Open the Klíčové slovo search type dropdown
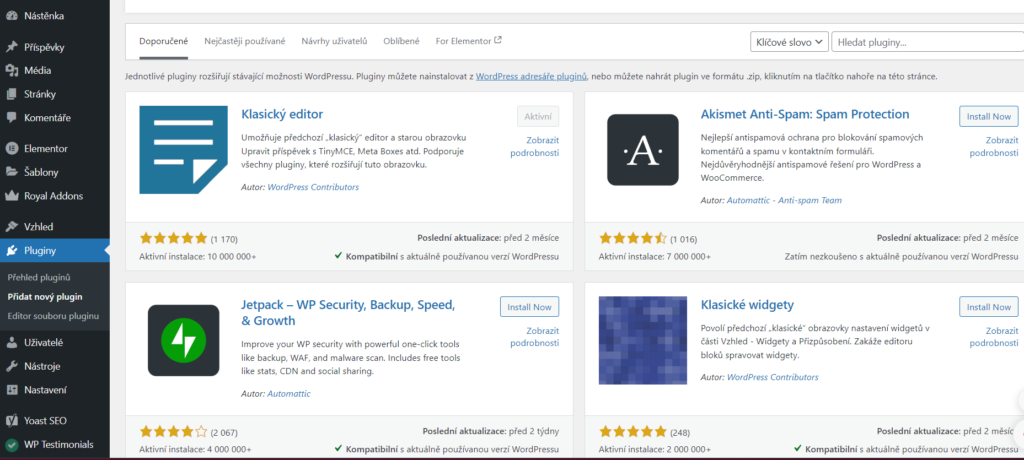Viewport: 1024px width, 460px height. (790, 42)
